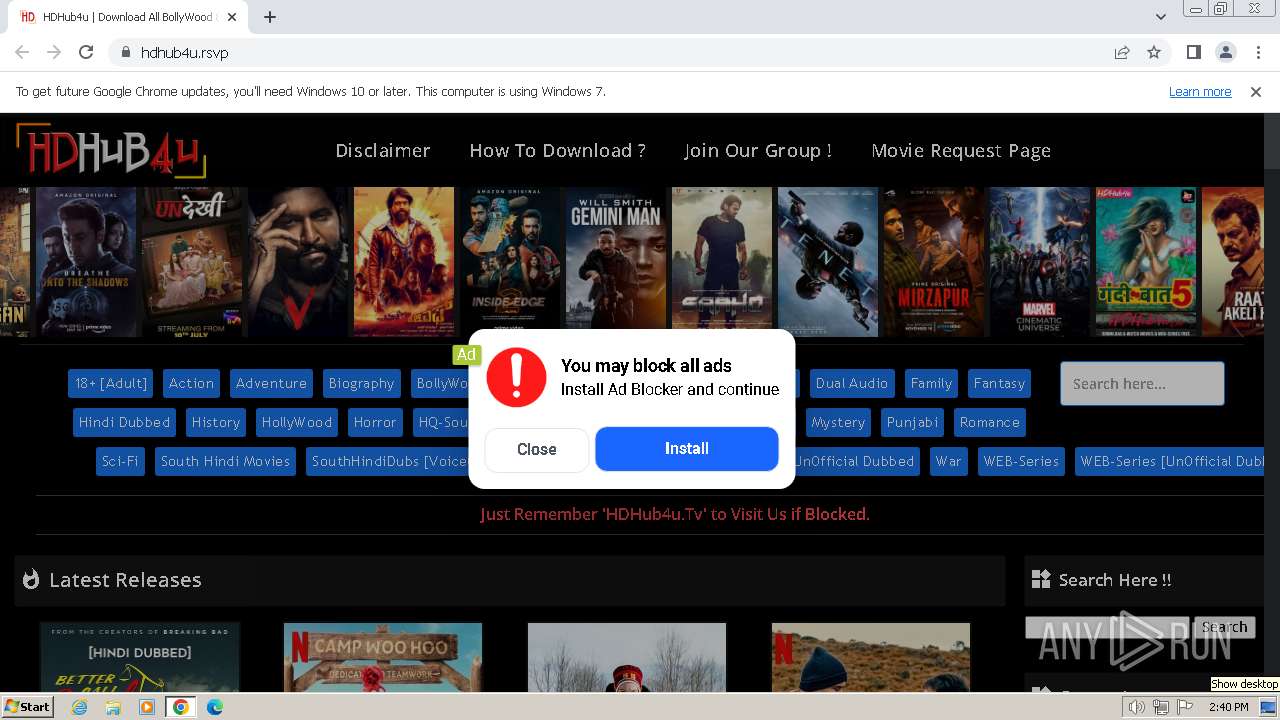Open the Edge taskbar icon

click(x=215, y=707)
